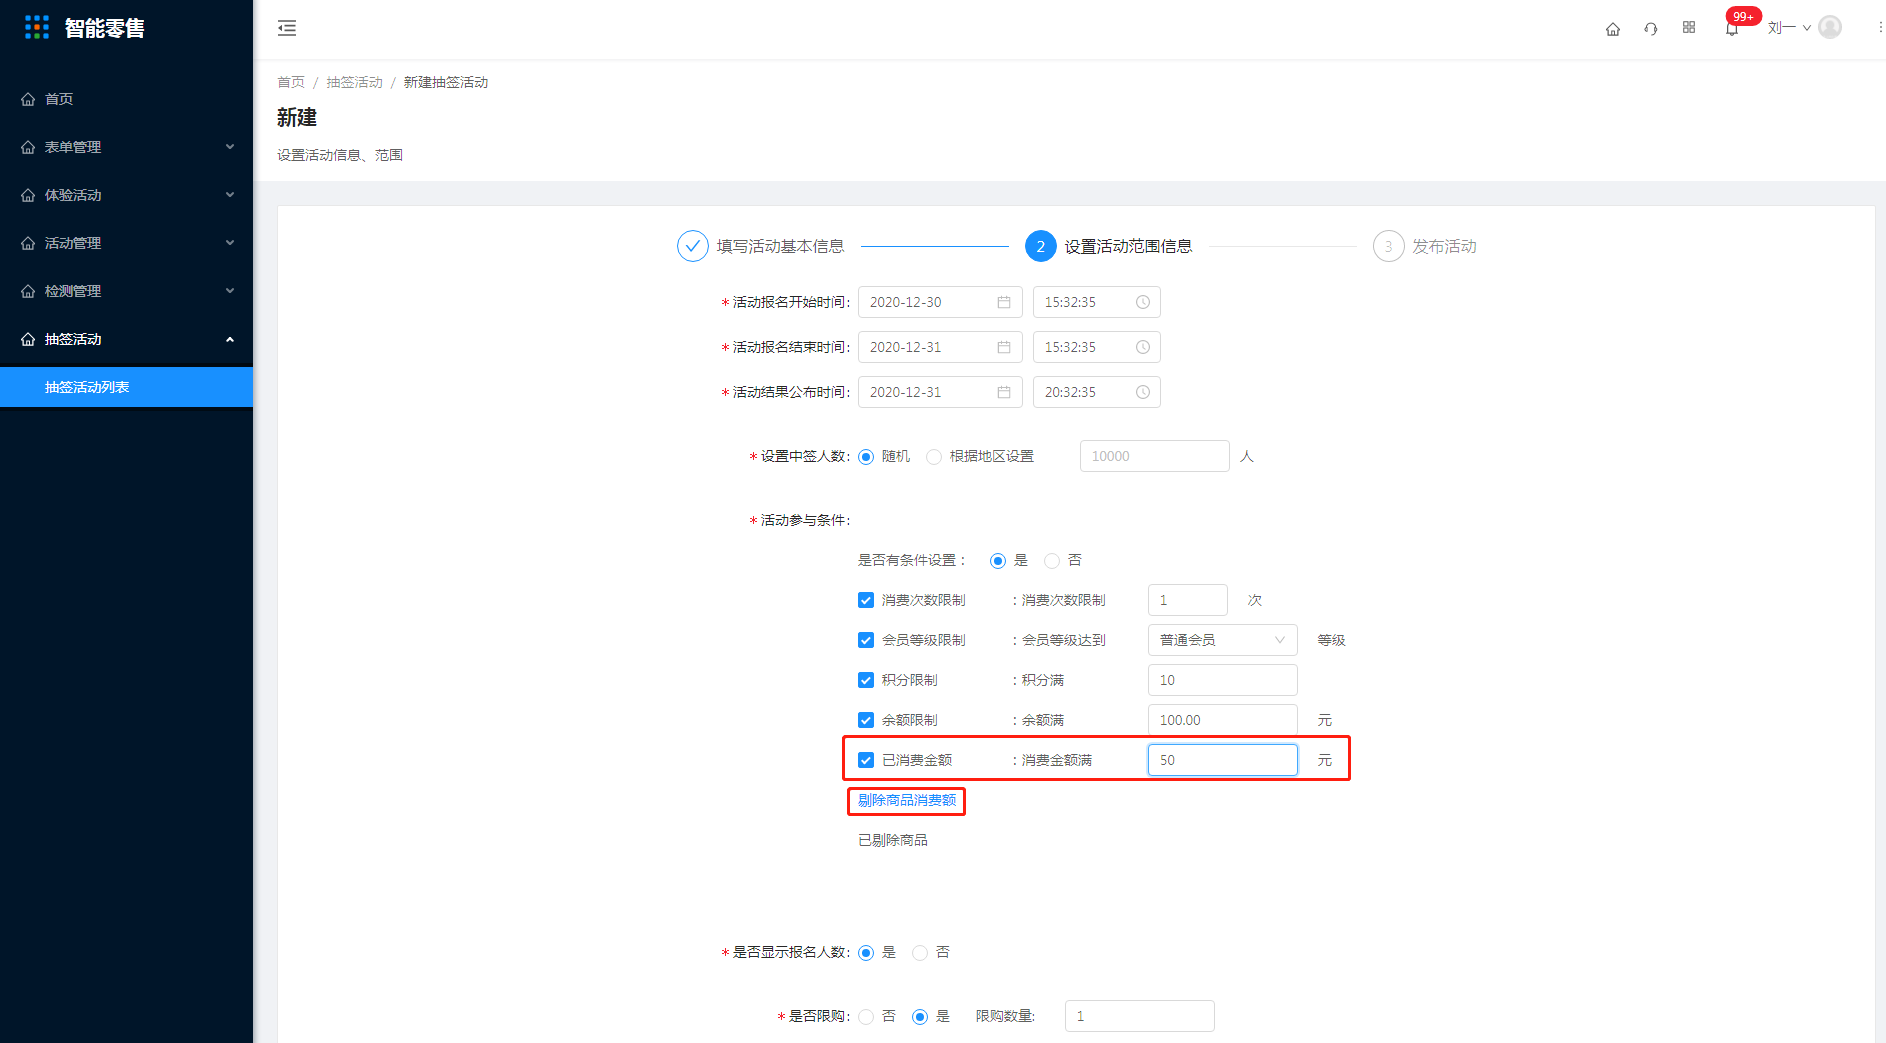Open customer support headset icon

[1651, 29]
